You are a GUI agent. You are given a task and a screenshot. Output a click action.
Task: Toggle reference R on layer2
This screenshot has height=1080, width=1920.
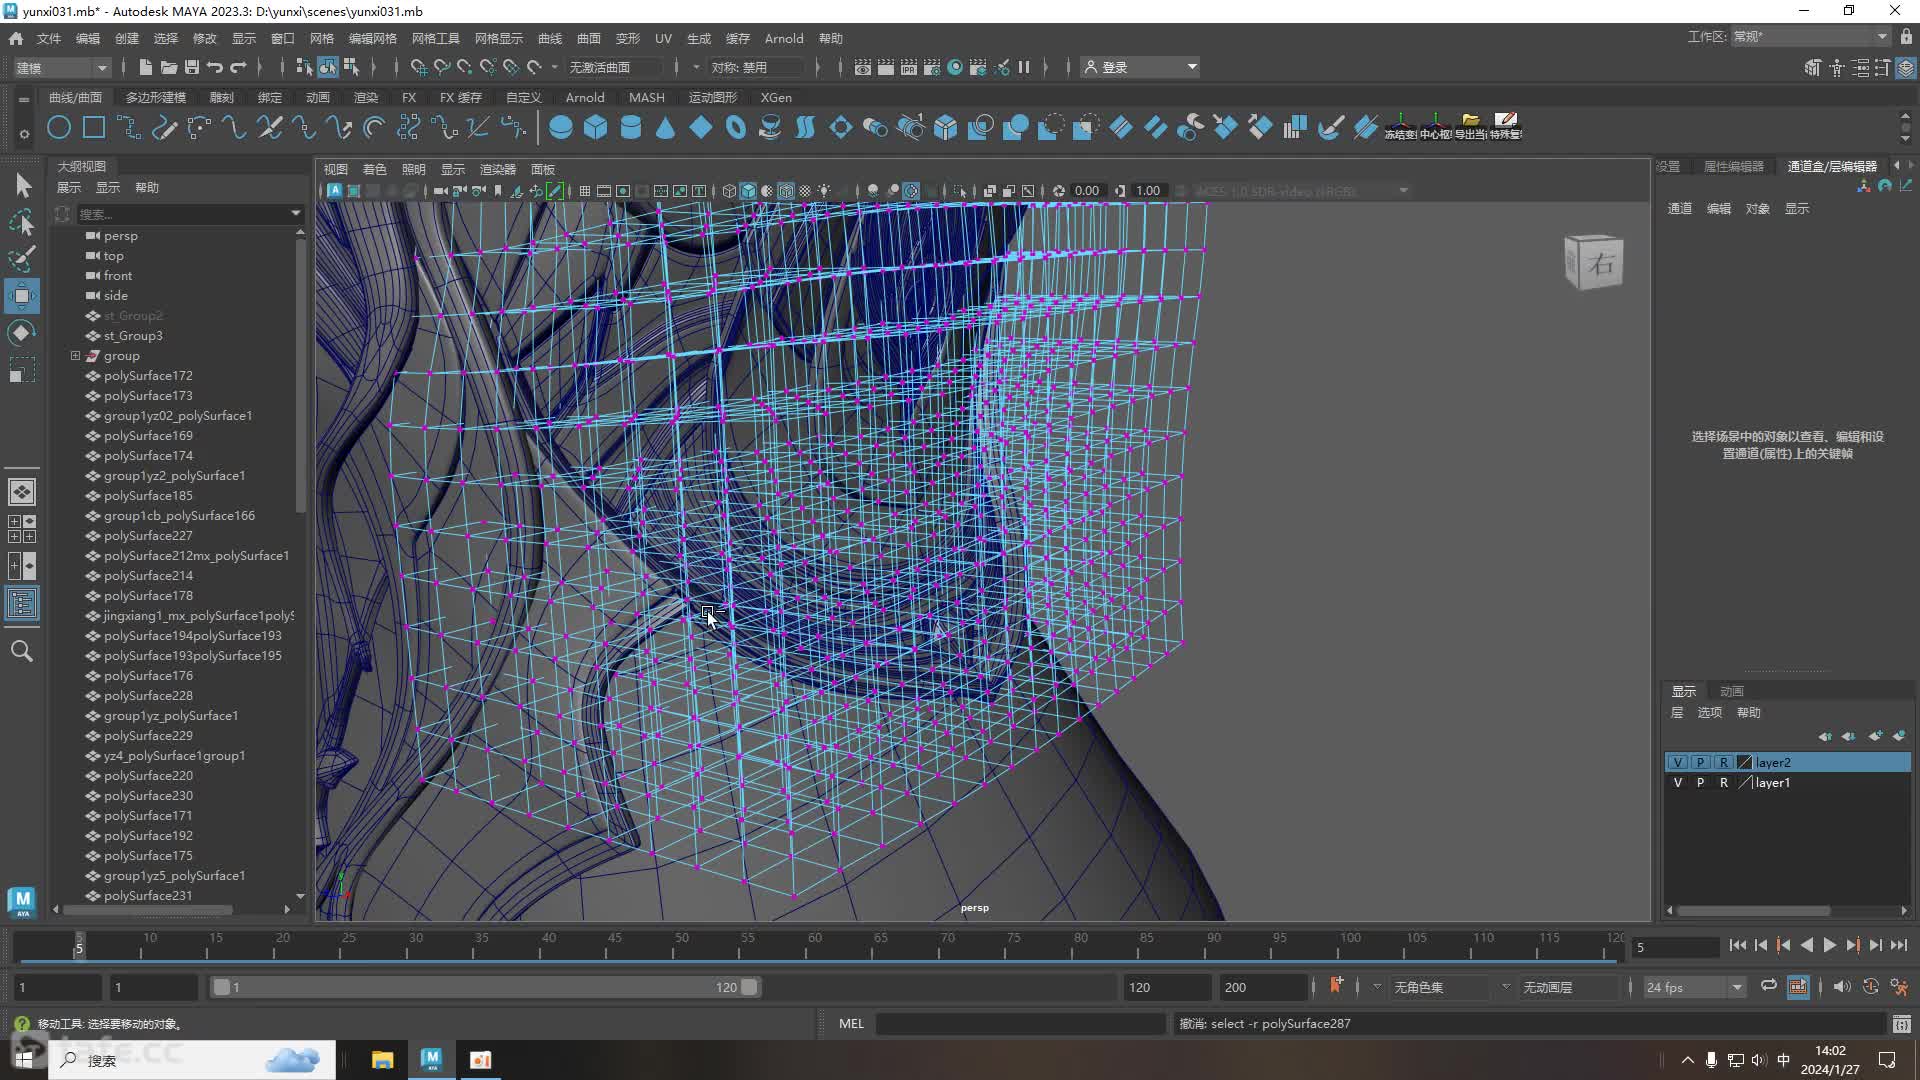[x=1724, y=762]
